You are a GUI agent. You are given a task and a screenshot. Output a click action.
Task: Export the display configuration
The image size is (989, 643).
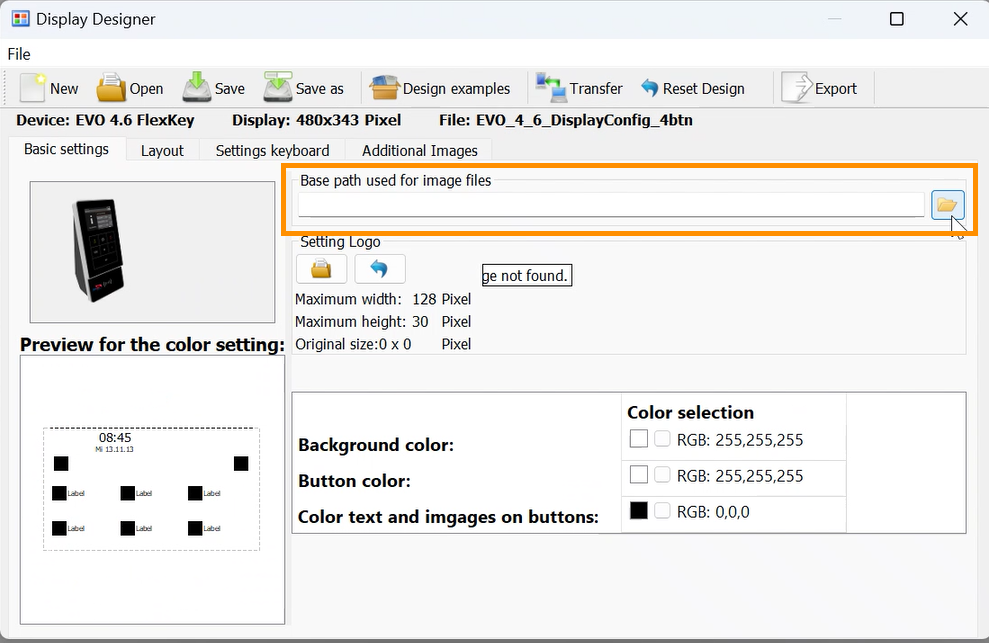click(819, 88)
